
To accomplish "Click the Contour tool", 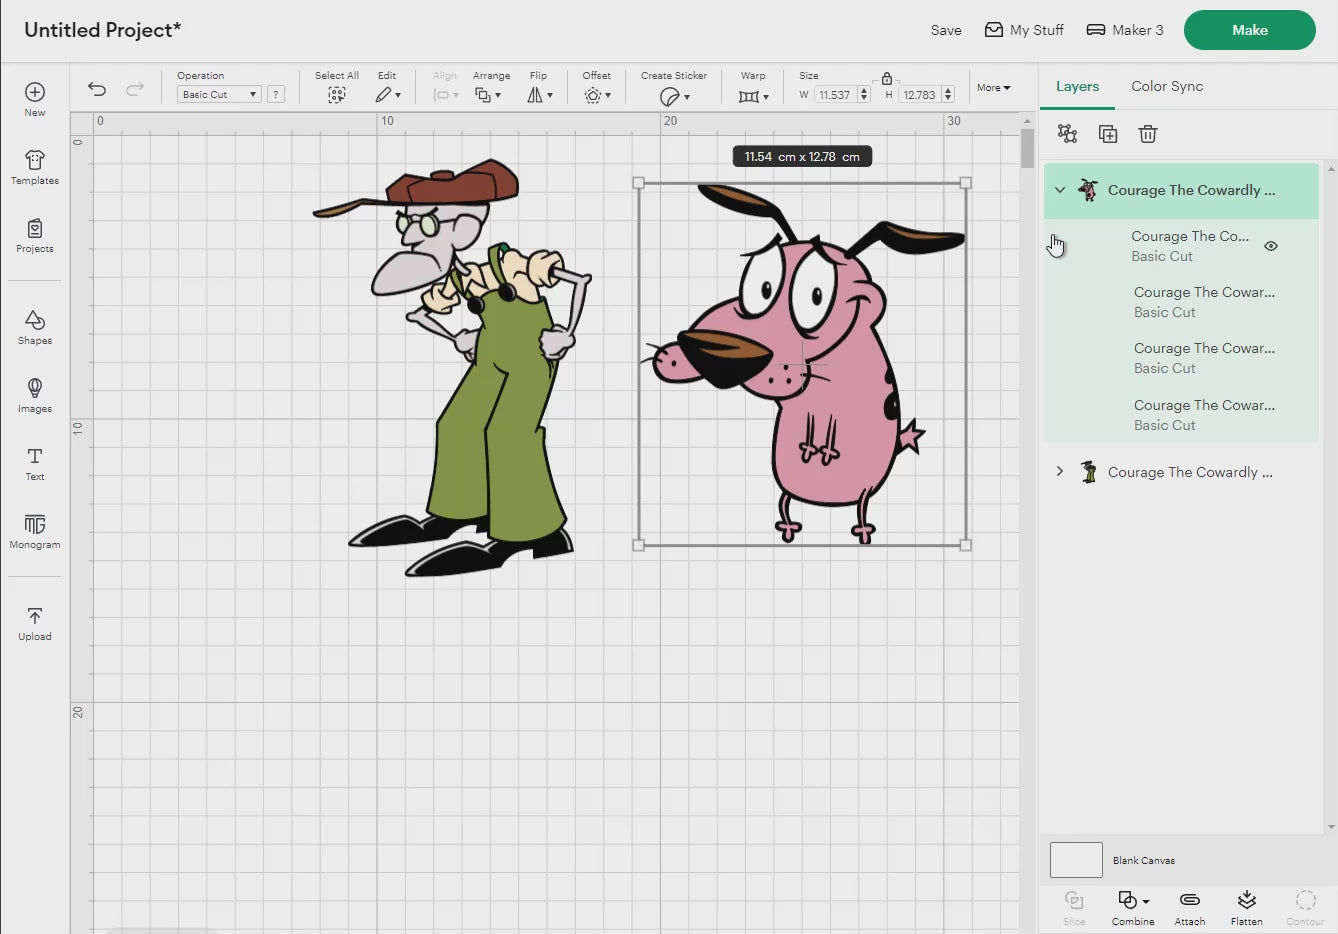I will [x=1305, y=908].
